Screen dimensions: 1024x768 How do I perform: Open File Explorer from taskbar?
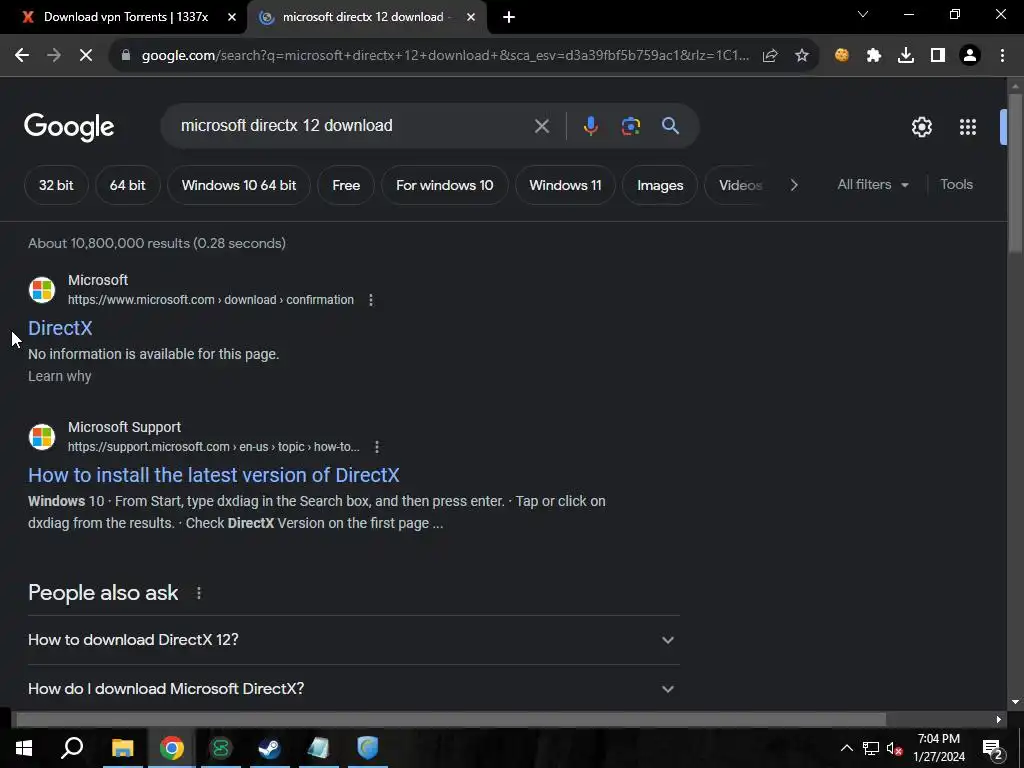coord(122,748)
